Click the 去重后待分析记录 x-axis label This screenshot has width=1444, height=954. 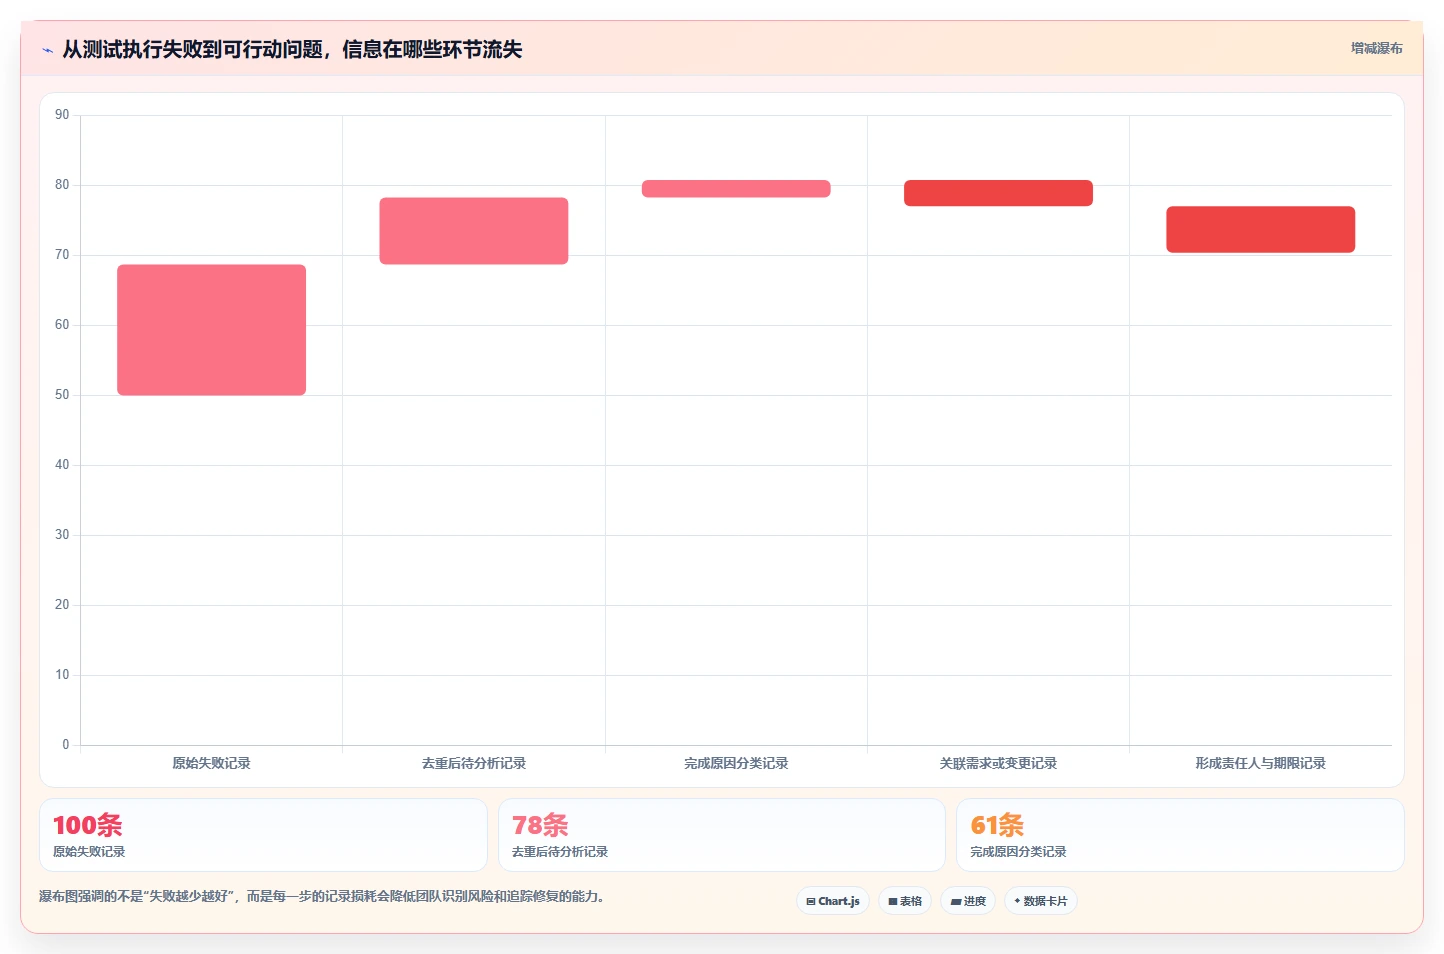click(474, 763)
